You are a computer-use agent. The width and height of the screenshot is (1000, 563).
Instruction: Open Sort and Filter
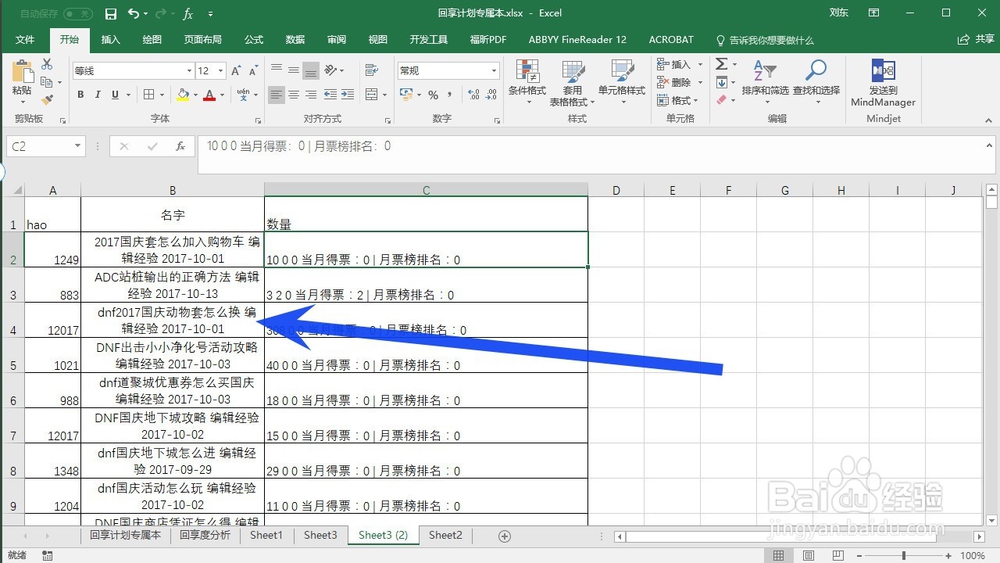765,82
